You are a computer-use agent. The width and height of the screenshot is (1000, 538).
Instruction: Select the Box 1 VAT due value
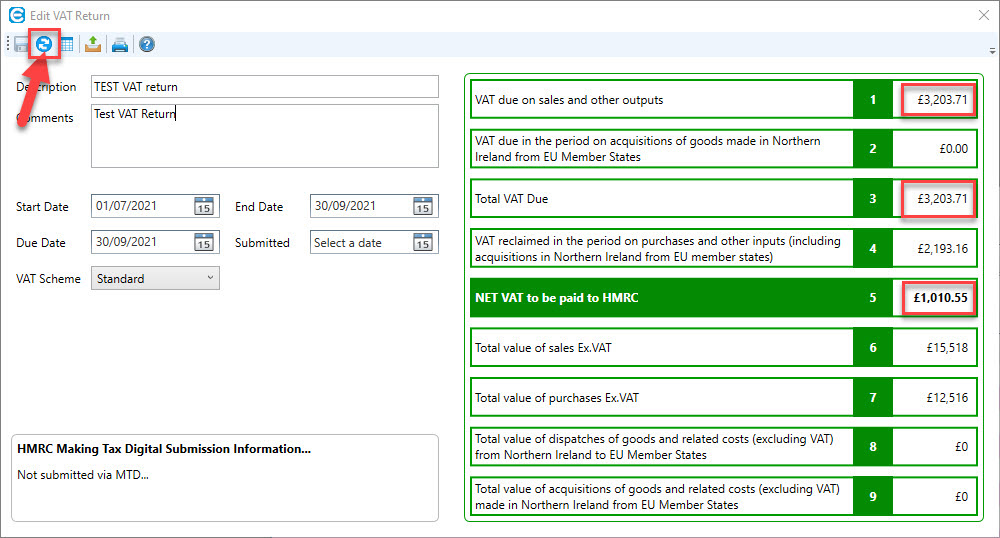pos(935,99)
